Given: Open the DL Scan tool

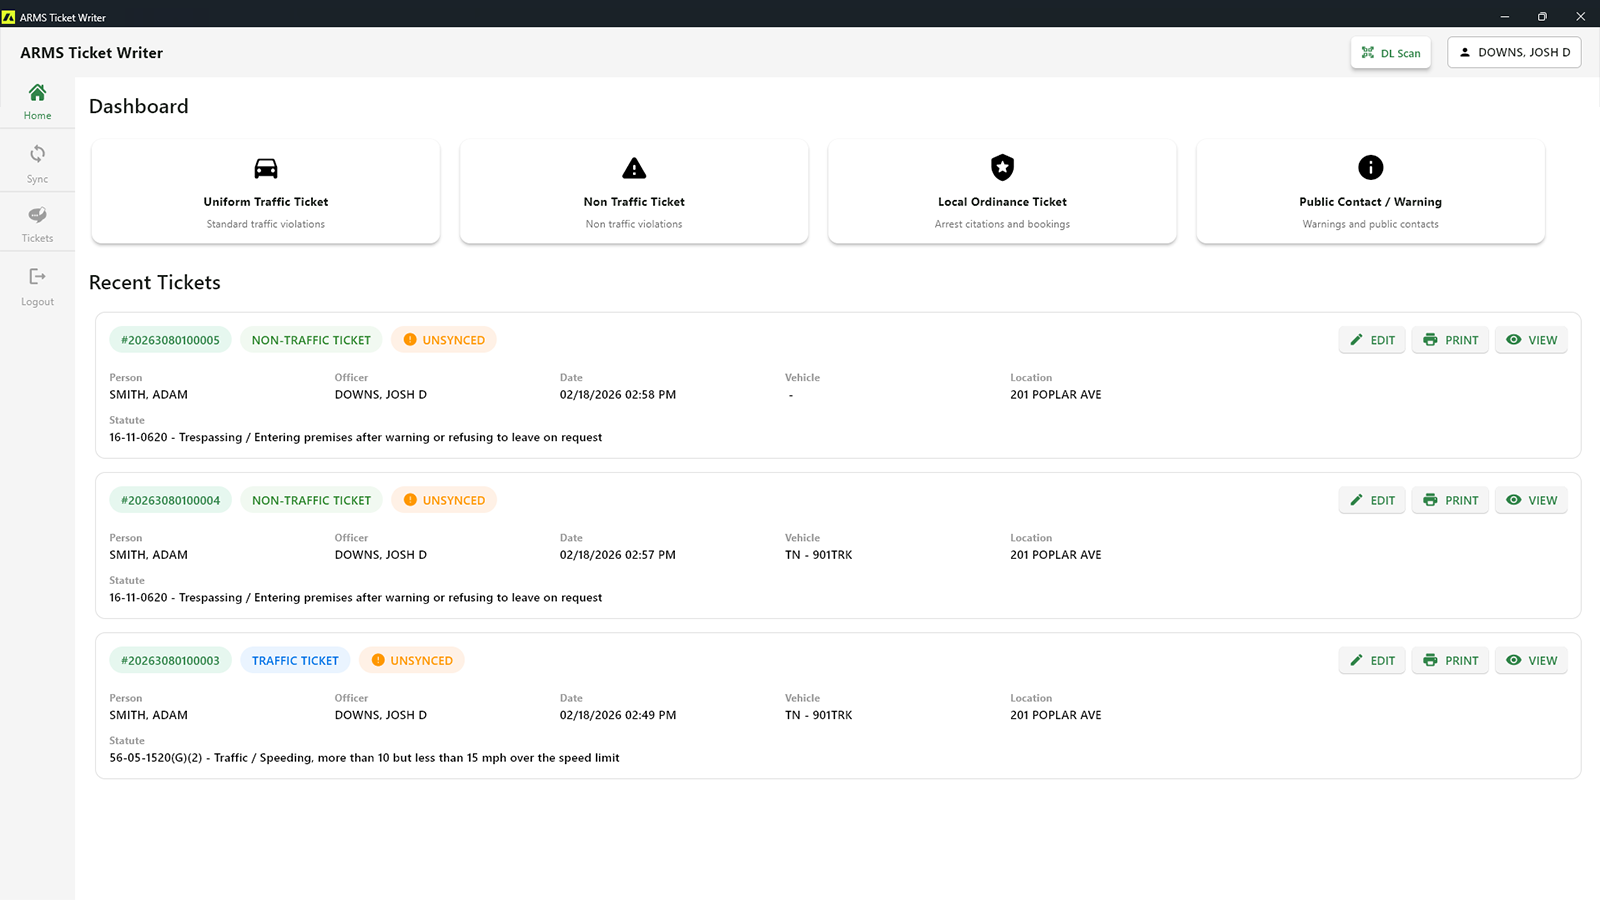Looking at the screenshot, I should pyautogui.click(x=1390, y=52).
